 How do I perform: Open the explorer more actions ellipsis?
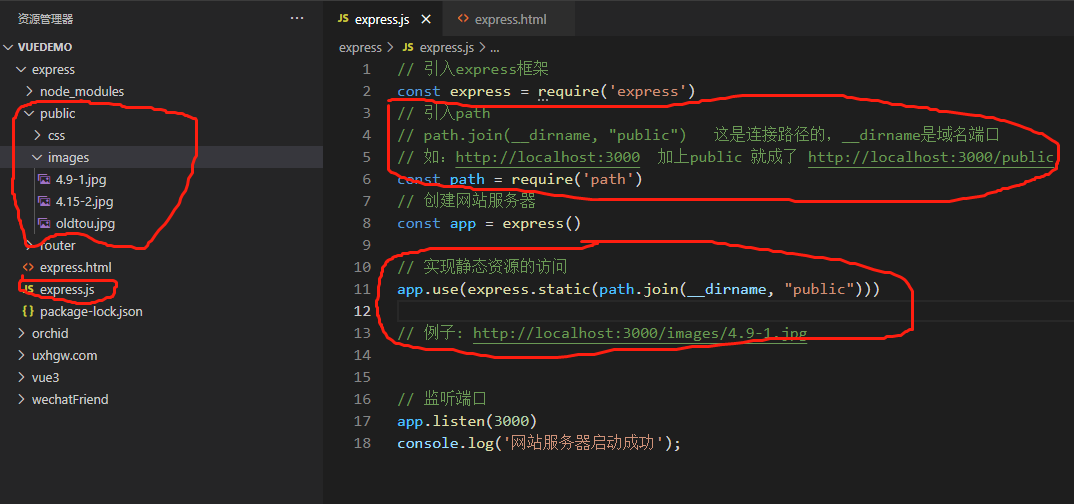click(297, 18)
